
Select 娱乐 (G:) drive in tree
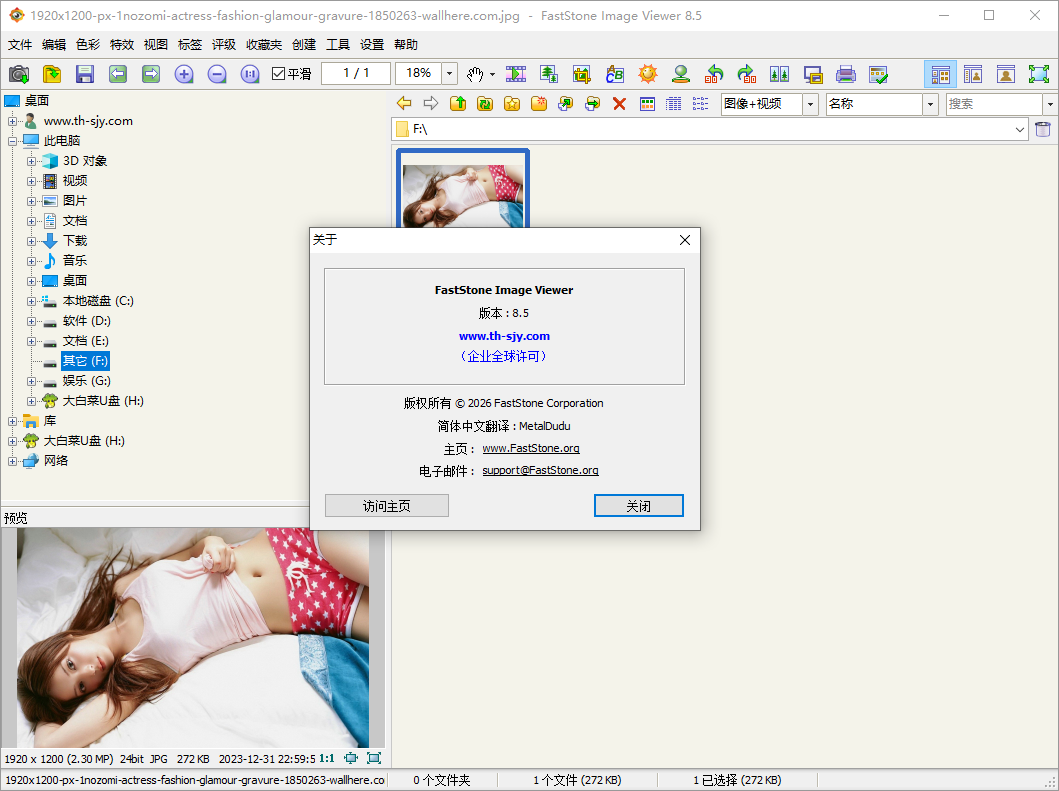[x=86, y=381]
